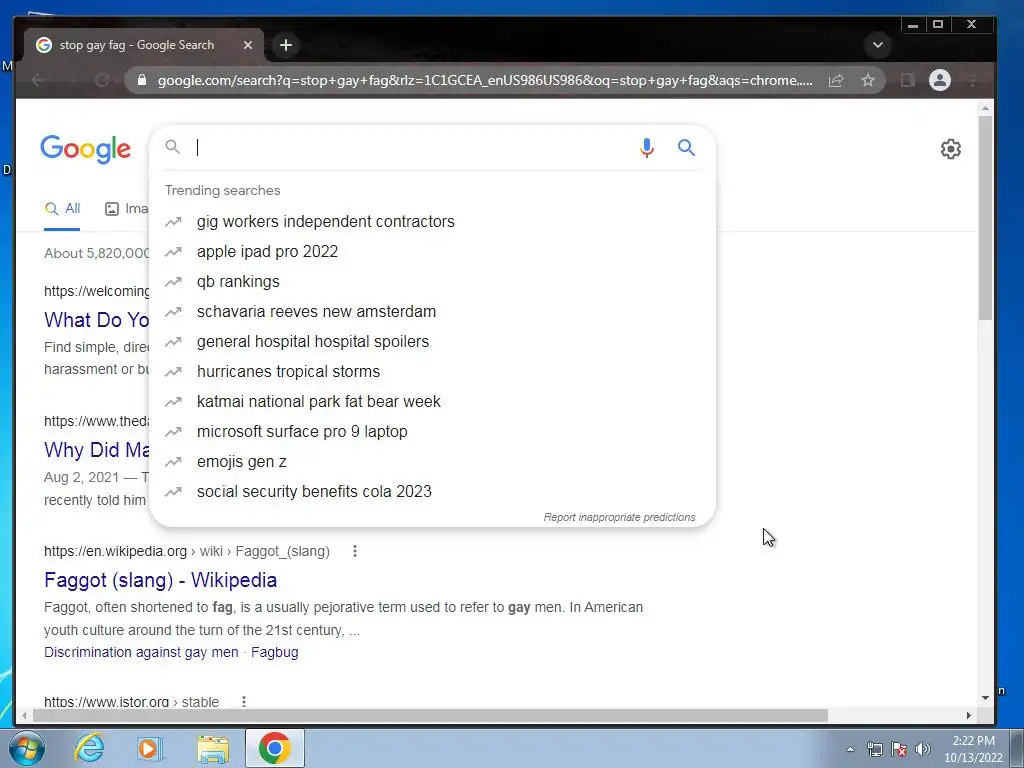Choose 'schavaria reeves new amsterdam' suggestion
Screen dimensions: 1024x768
432,312
